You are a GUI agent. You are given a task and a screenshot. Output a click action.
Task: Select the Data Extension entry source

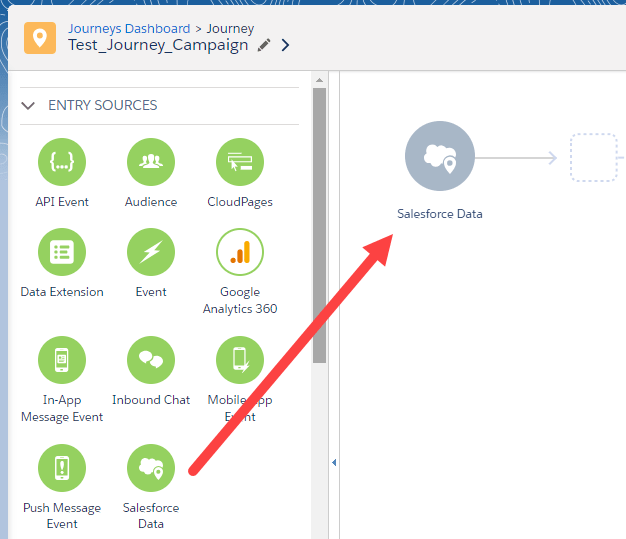pos(62,252)
